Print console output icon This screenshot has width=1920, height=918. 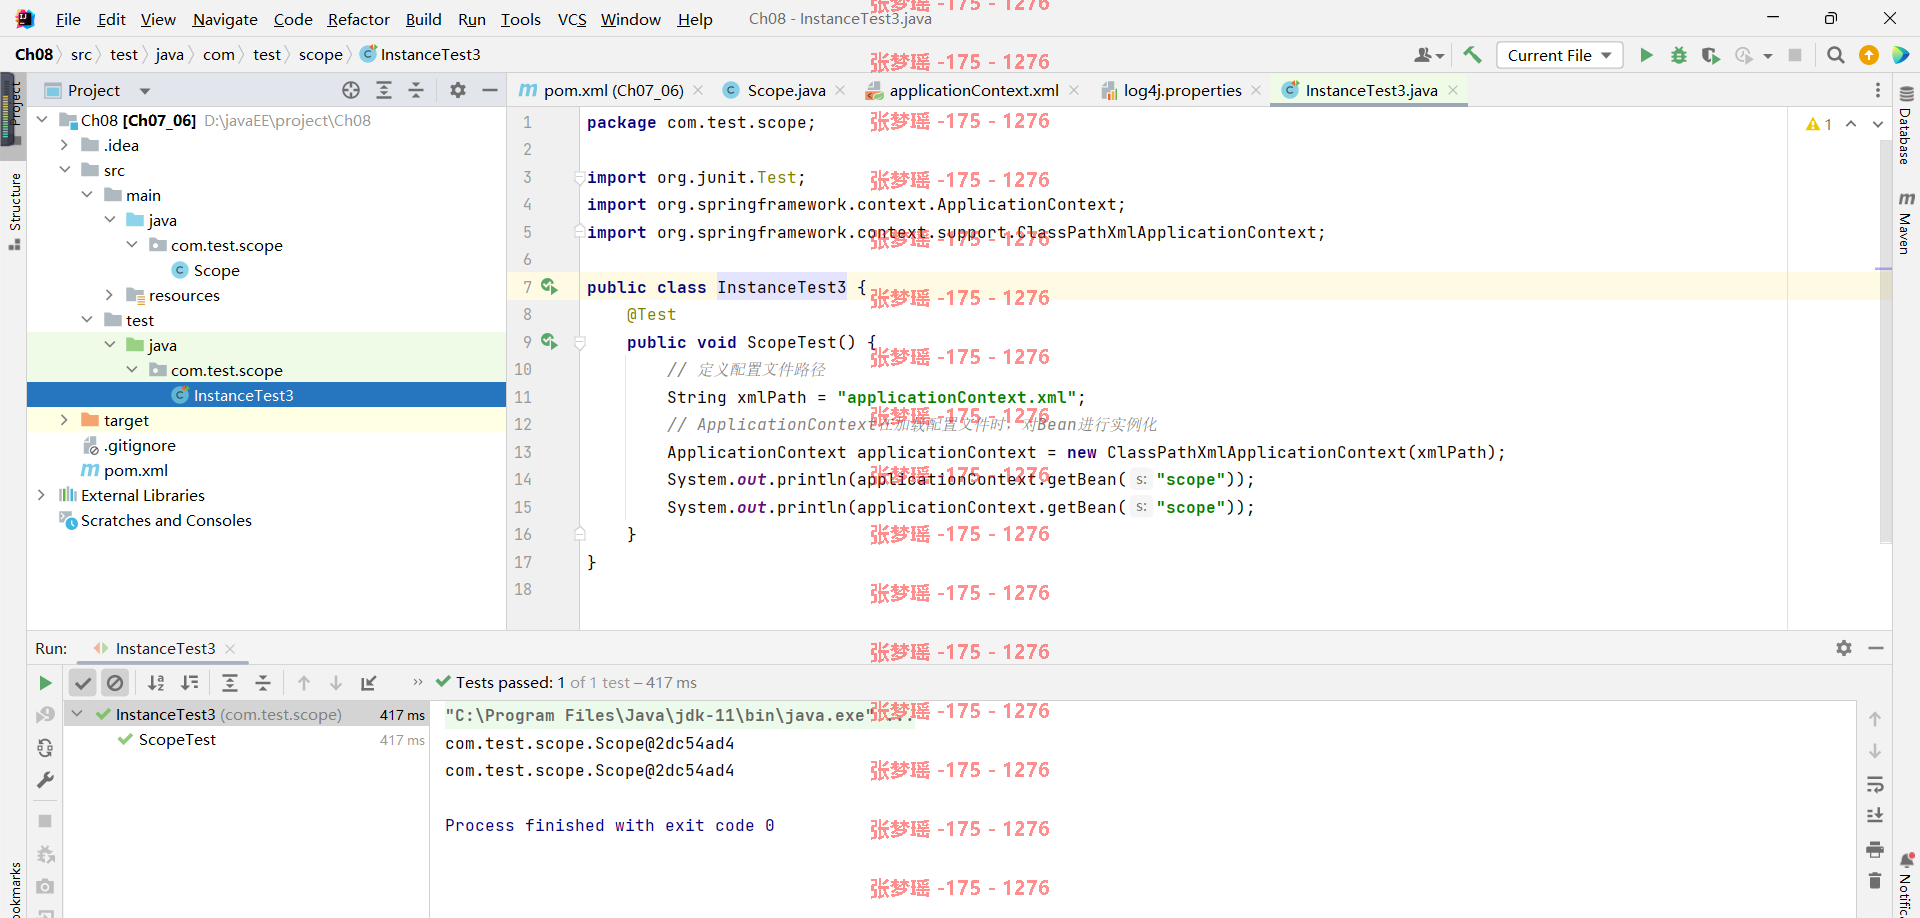[1875, 849]
